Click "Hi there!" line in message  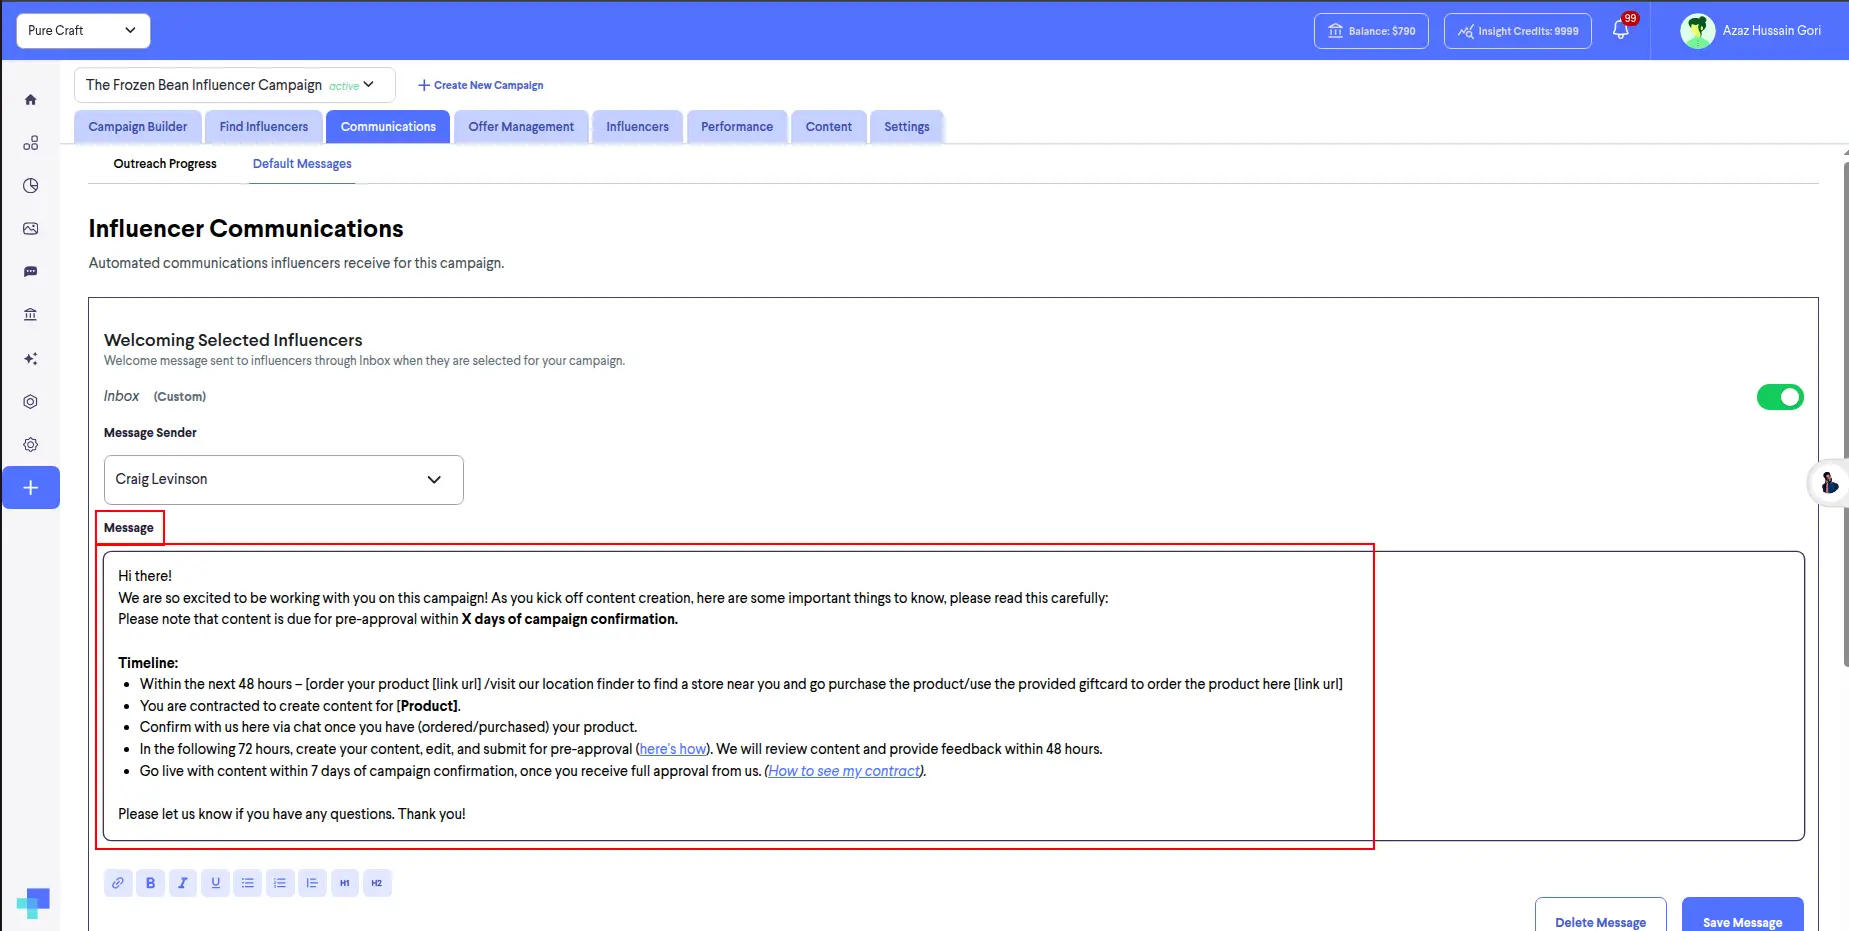(145, 576)
